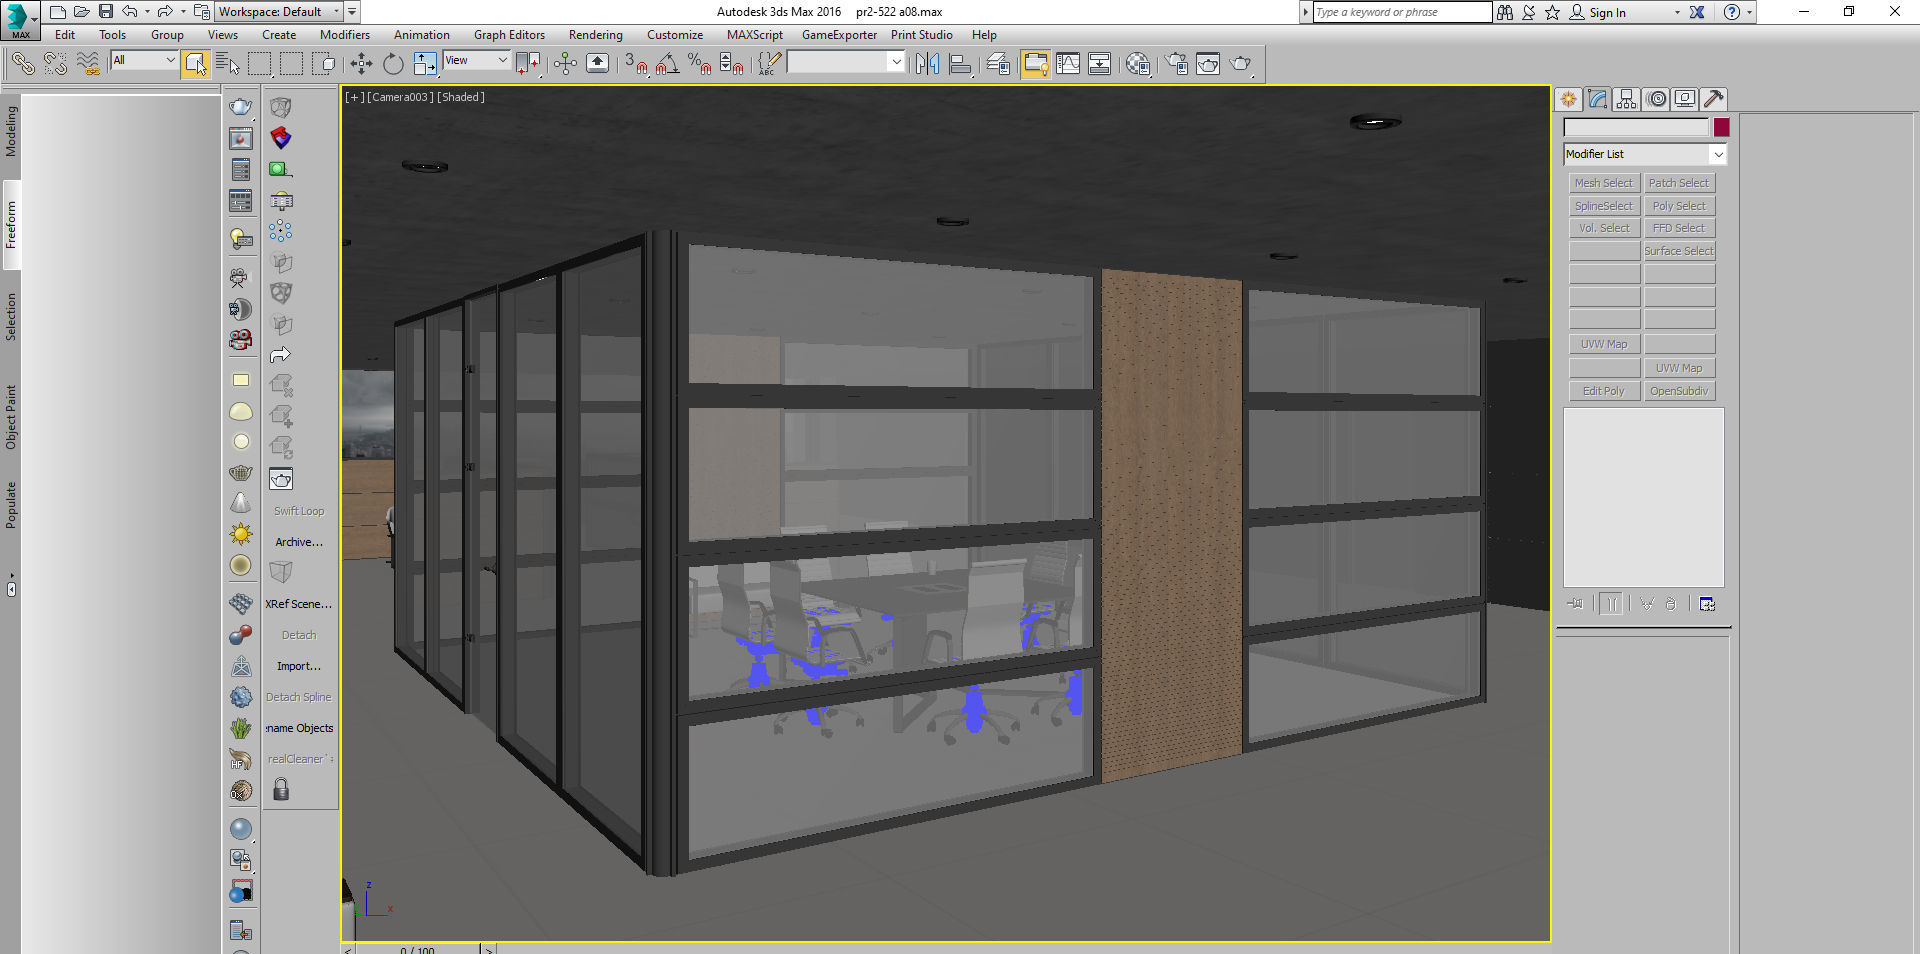Open the Rendering menu
The image size is (1920, 954).
(x=596, y=35)
